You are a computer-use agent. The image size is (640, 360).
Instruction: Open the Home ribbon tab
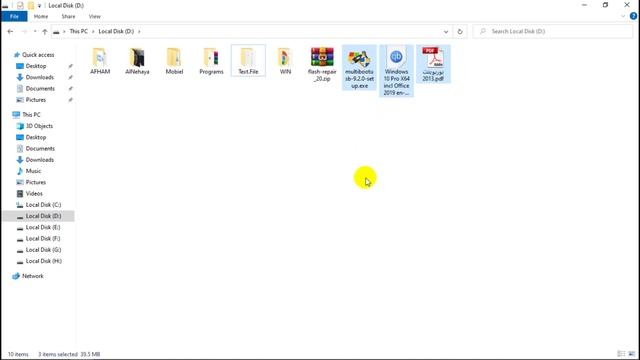(x=41, y=16)
